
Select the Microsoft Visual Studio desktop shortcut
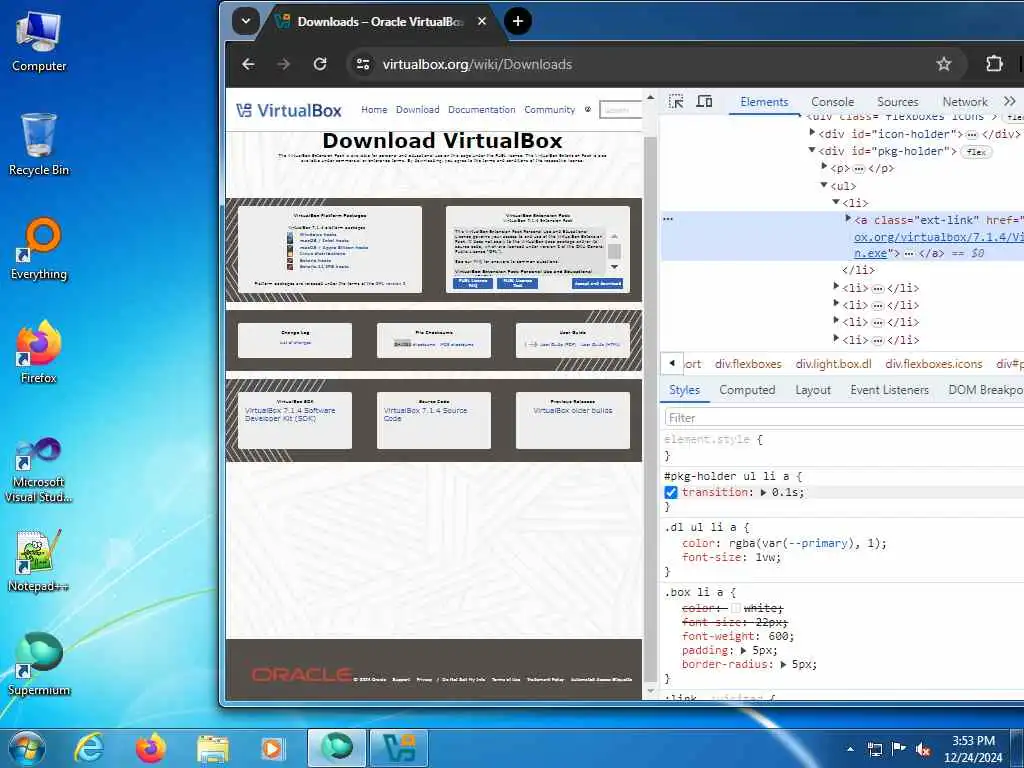click(39, 470)
